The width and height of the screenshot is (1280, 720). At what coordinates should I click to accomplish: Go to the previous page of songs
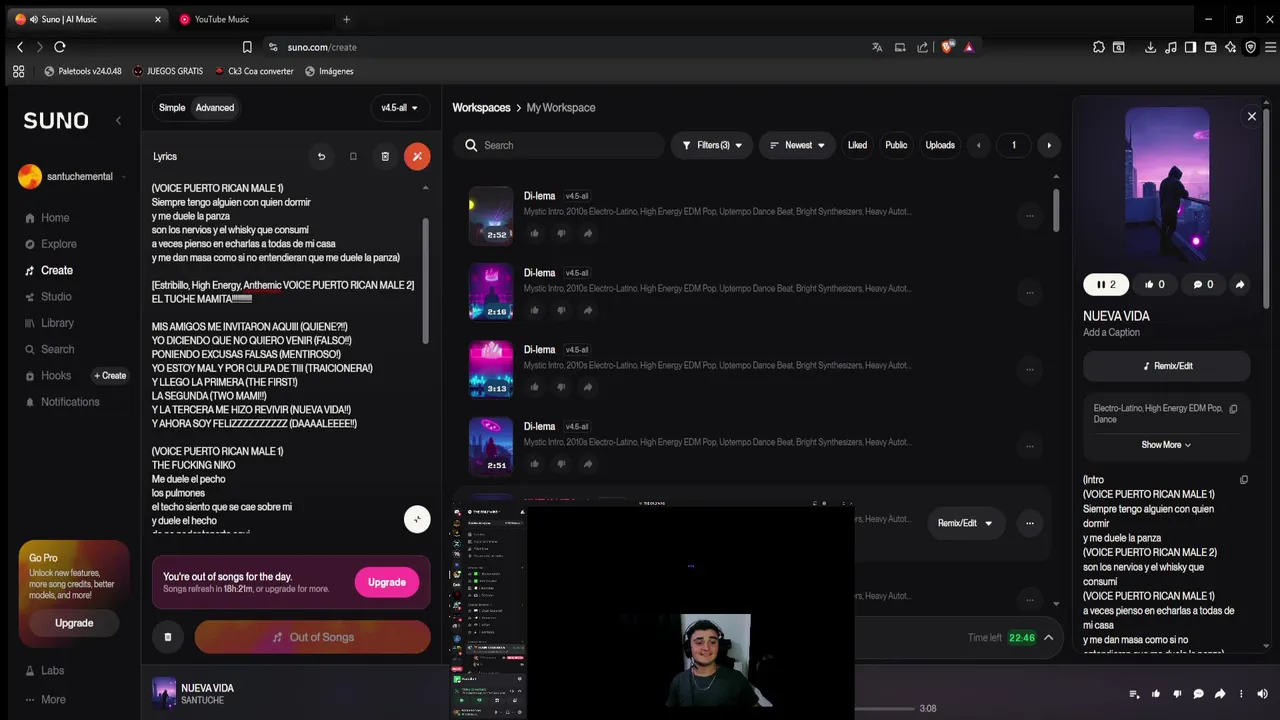[978, 145]
